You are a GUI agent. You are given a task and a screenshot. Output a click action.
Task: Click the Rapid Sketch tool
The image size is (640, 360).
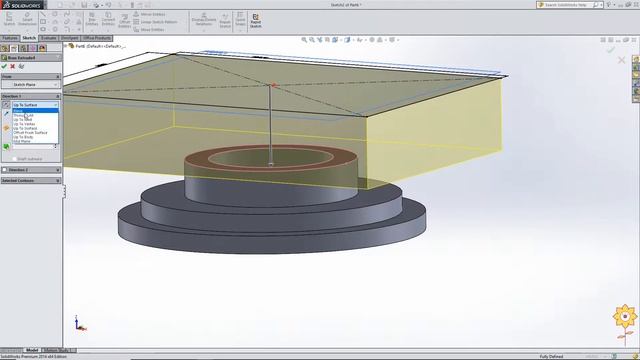(x=256, y=20)
